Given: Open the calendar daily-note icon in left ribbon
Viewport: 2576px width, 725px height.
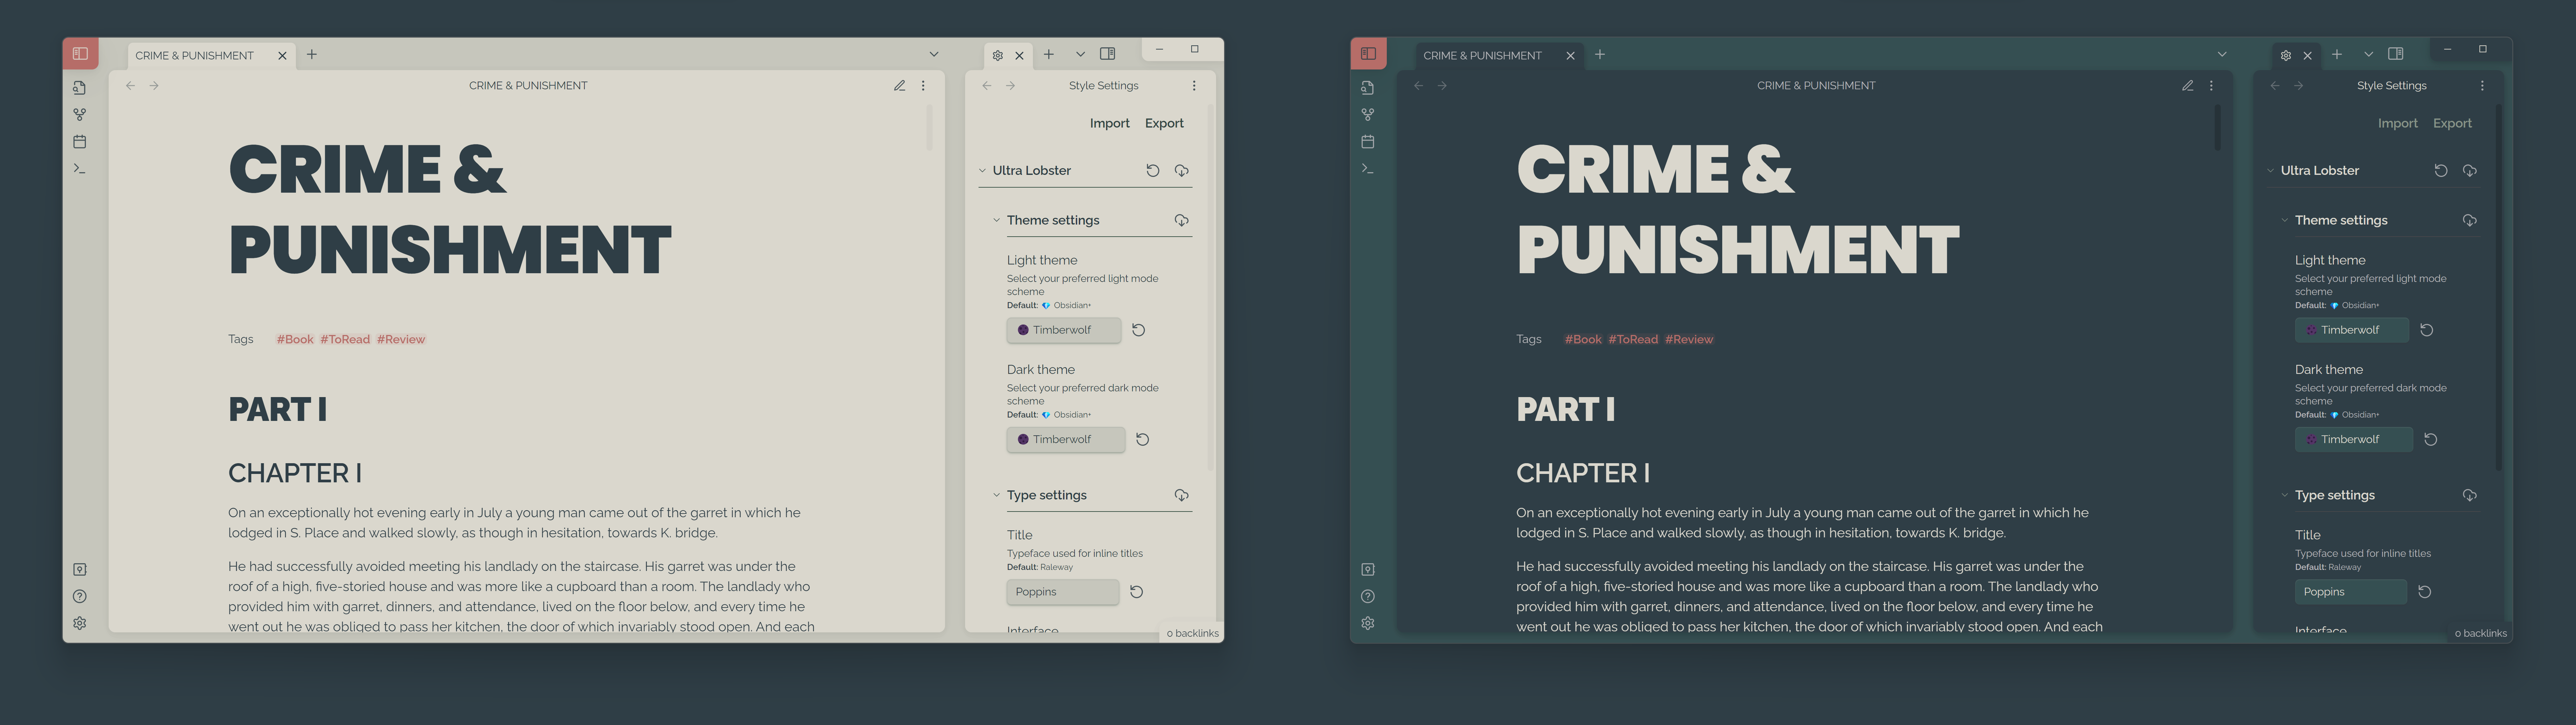Looking at the screenshot, I should 79,141.
